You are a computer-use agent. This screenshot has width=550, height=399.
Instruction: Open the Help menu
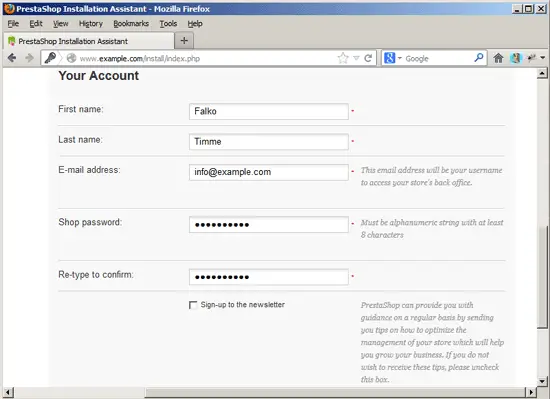(x=195, y=23)
